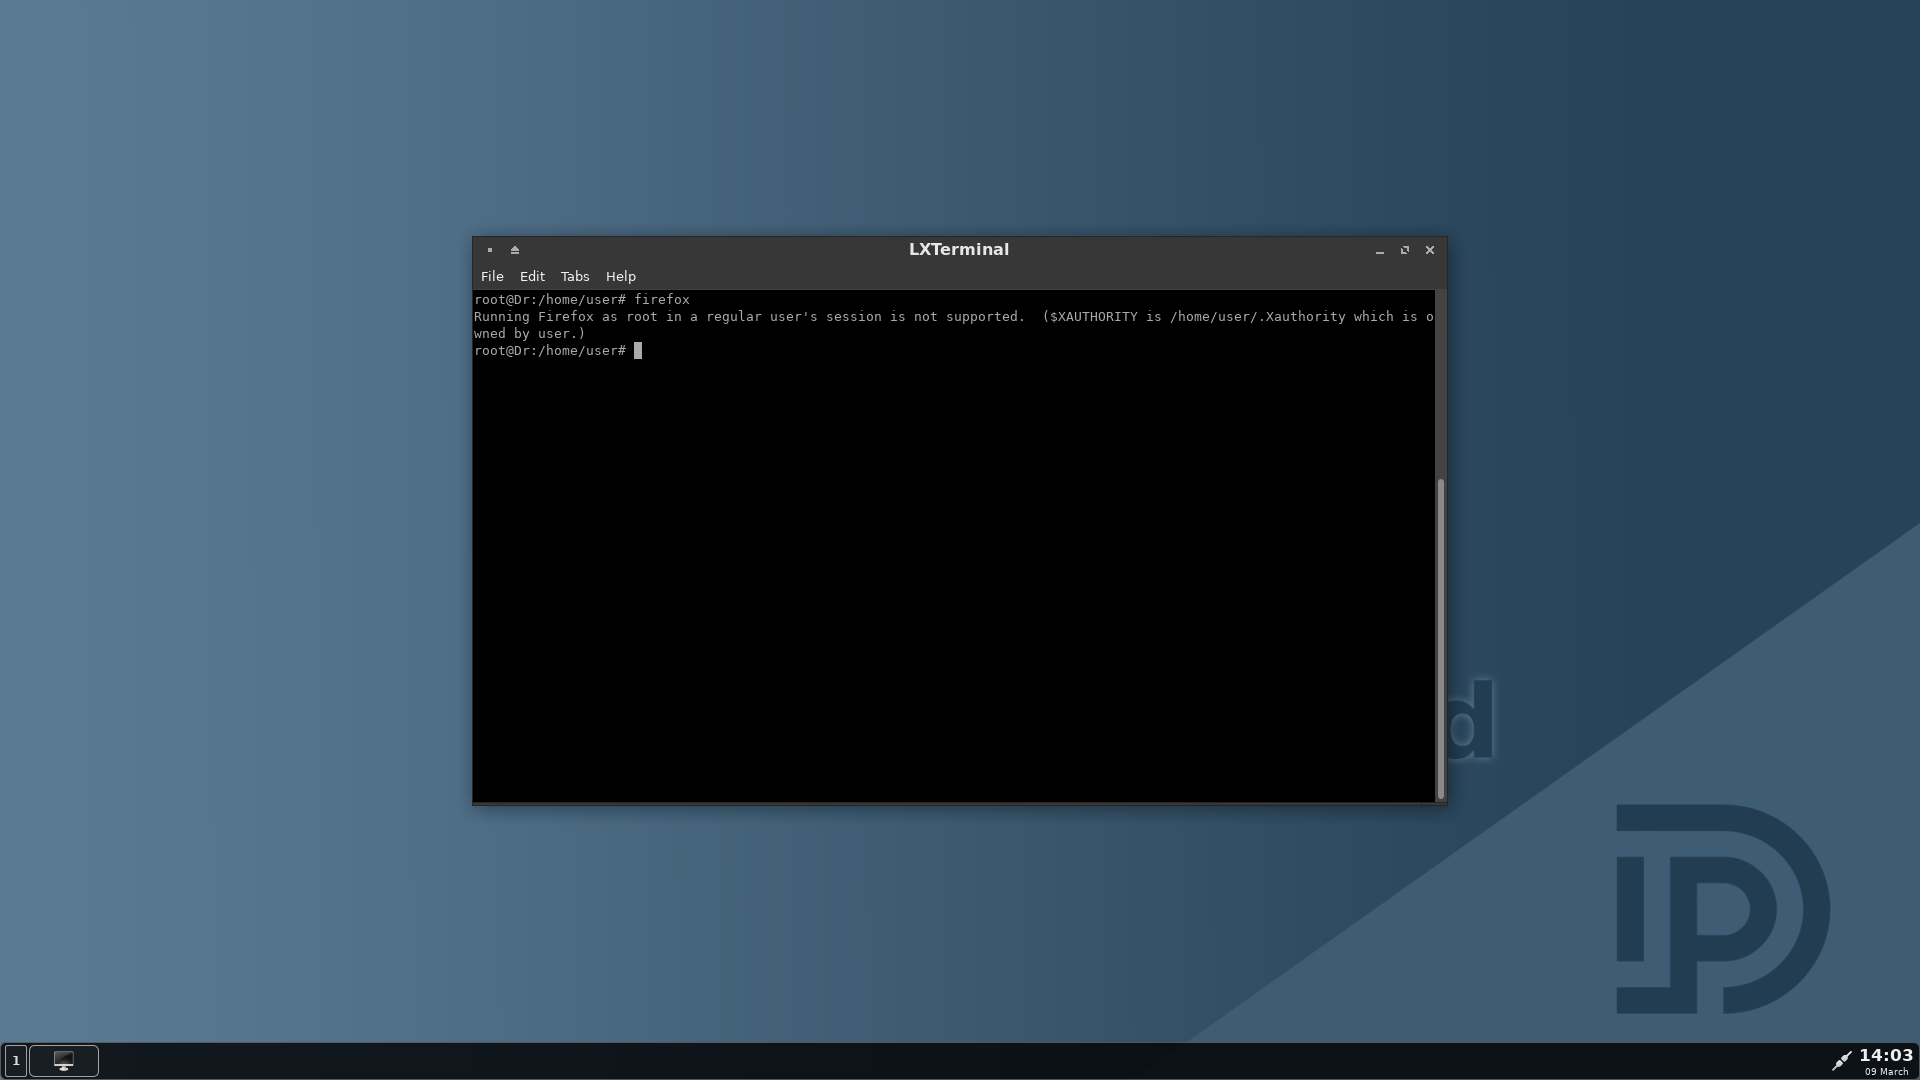Close the LXTerminal window
The width and height of the screenshot is (1920, 1080).
[1430, 250]
